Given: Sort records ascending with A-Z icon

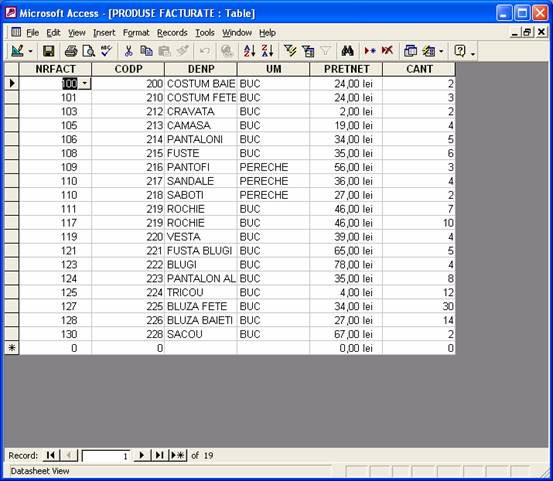Looking at the screenshot, I should pos(249,51).
